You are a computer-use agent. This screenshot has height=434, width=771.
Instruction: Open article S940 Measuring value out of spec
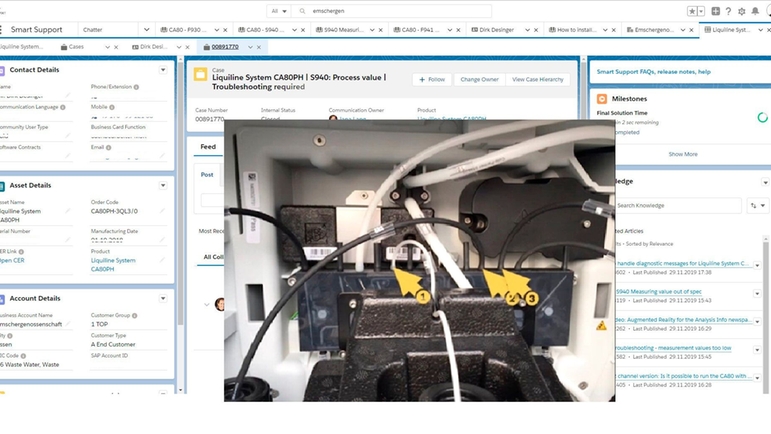point(659,291)
